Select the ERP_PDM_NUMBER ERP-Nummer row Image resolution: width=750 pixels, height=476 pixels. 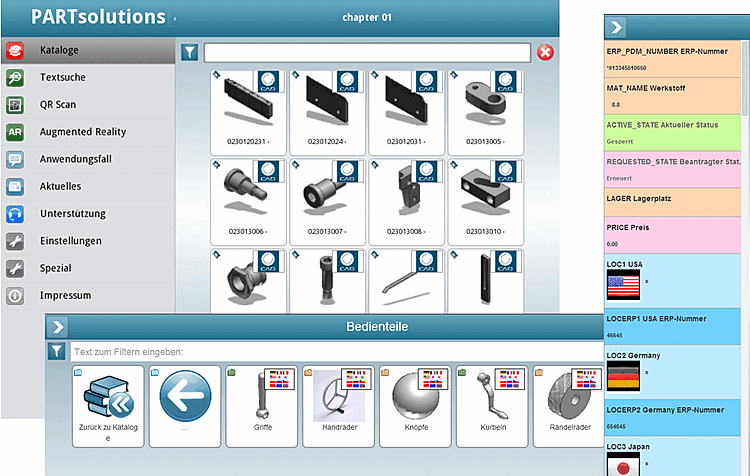(x=673, y=59)
